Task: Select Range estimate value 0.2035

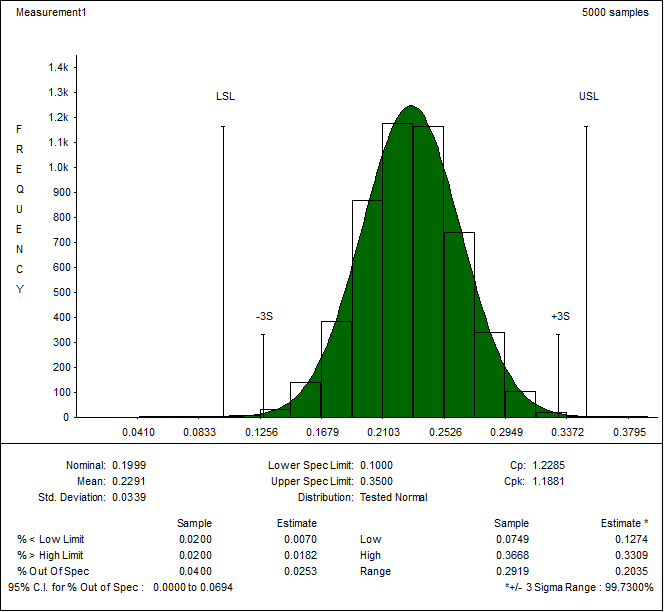Action: pos(631,571)
